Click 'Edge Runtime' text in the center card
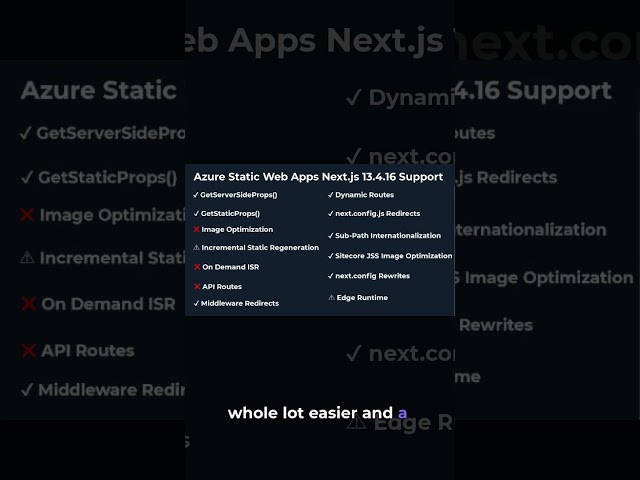Image resolution: width=640 pixels, height=480 pixels. click(362, 298)
